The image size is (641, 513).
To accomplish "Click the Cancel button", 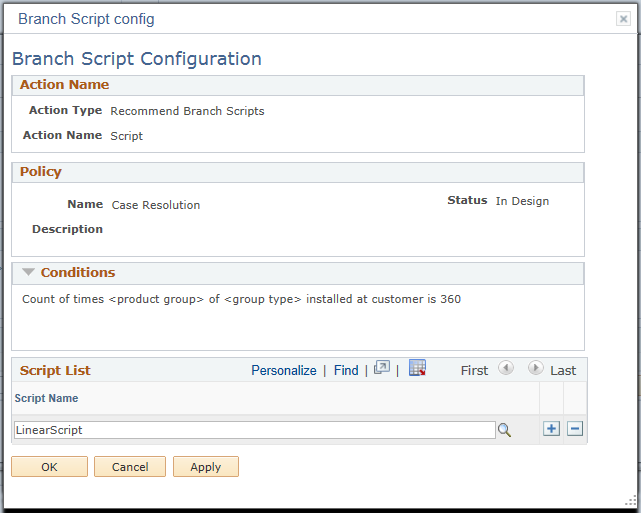I will (x=130, y=467).
